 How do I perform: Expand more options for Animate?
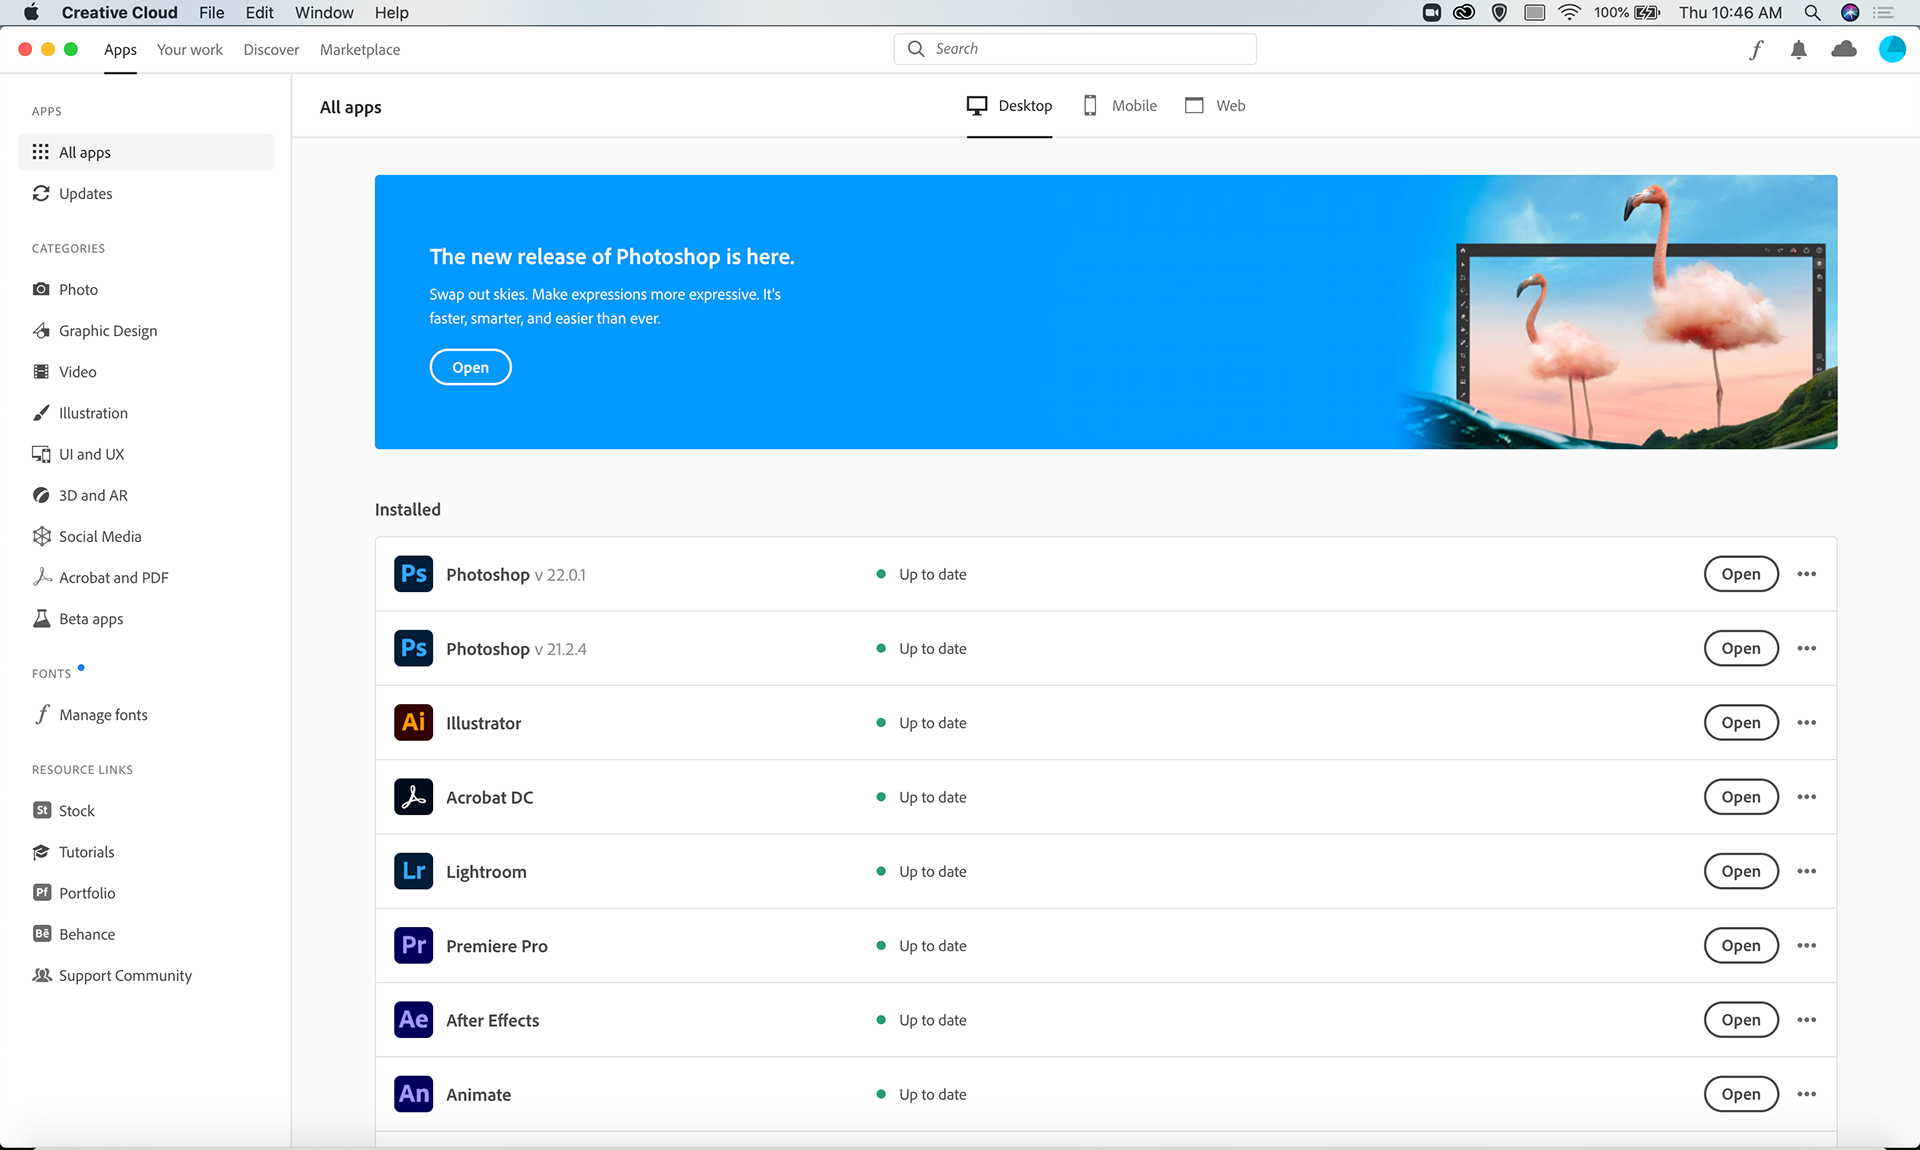pos(1806,1094)
